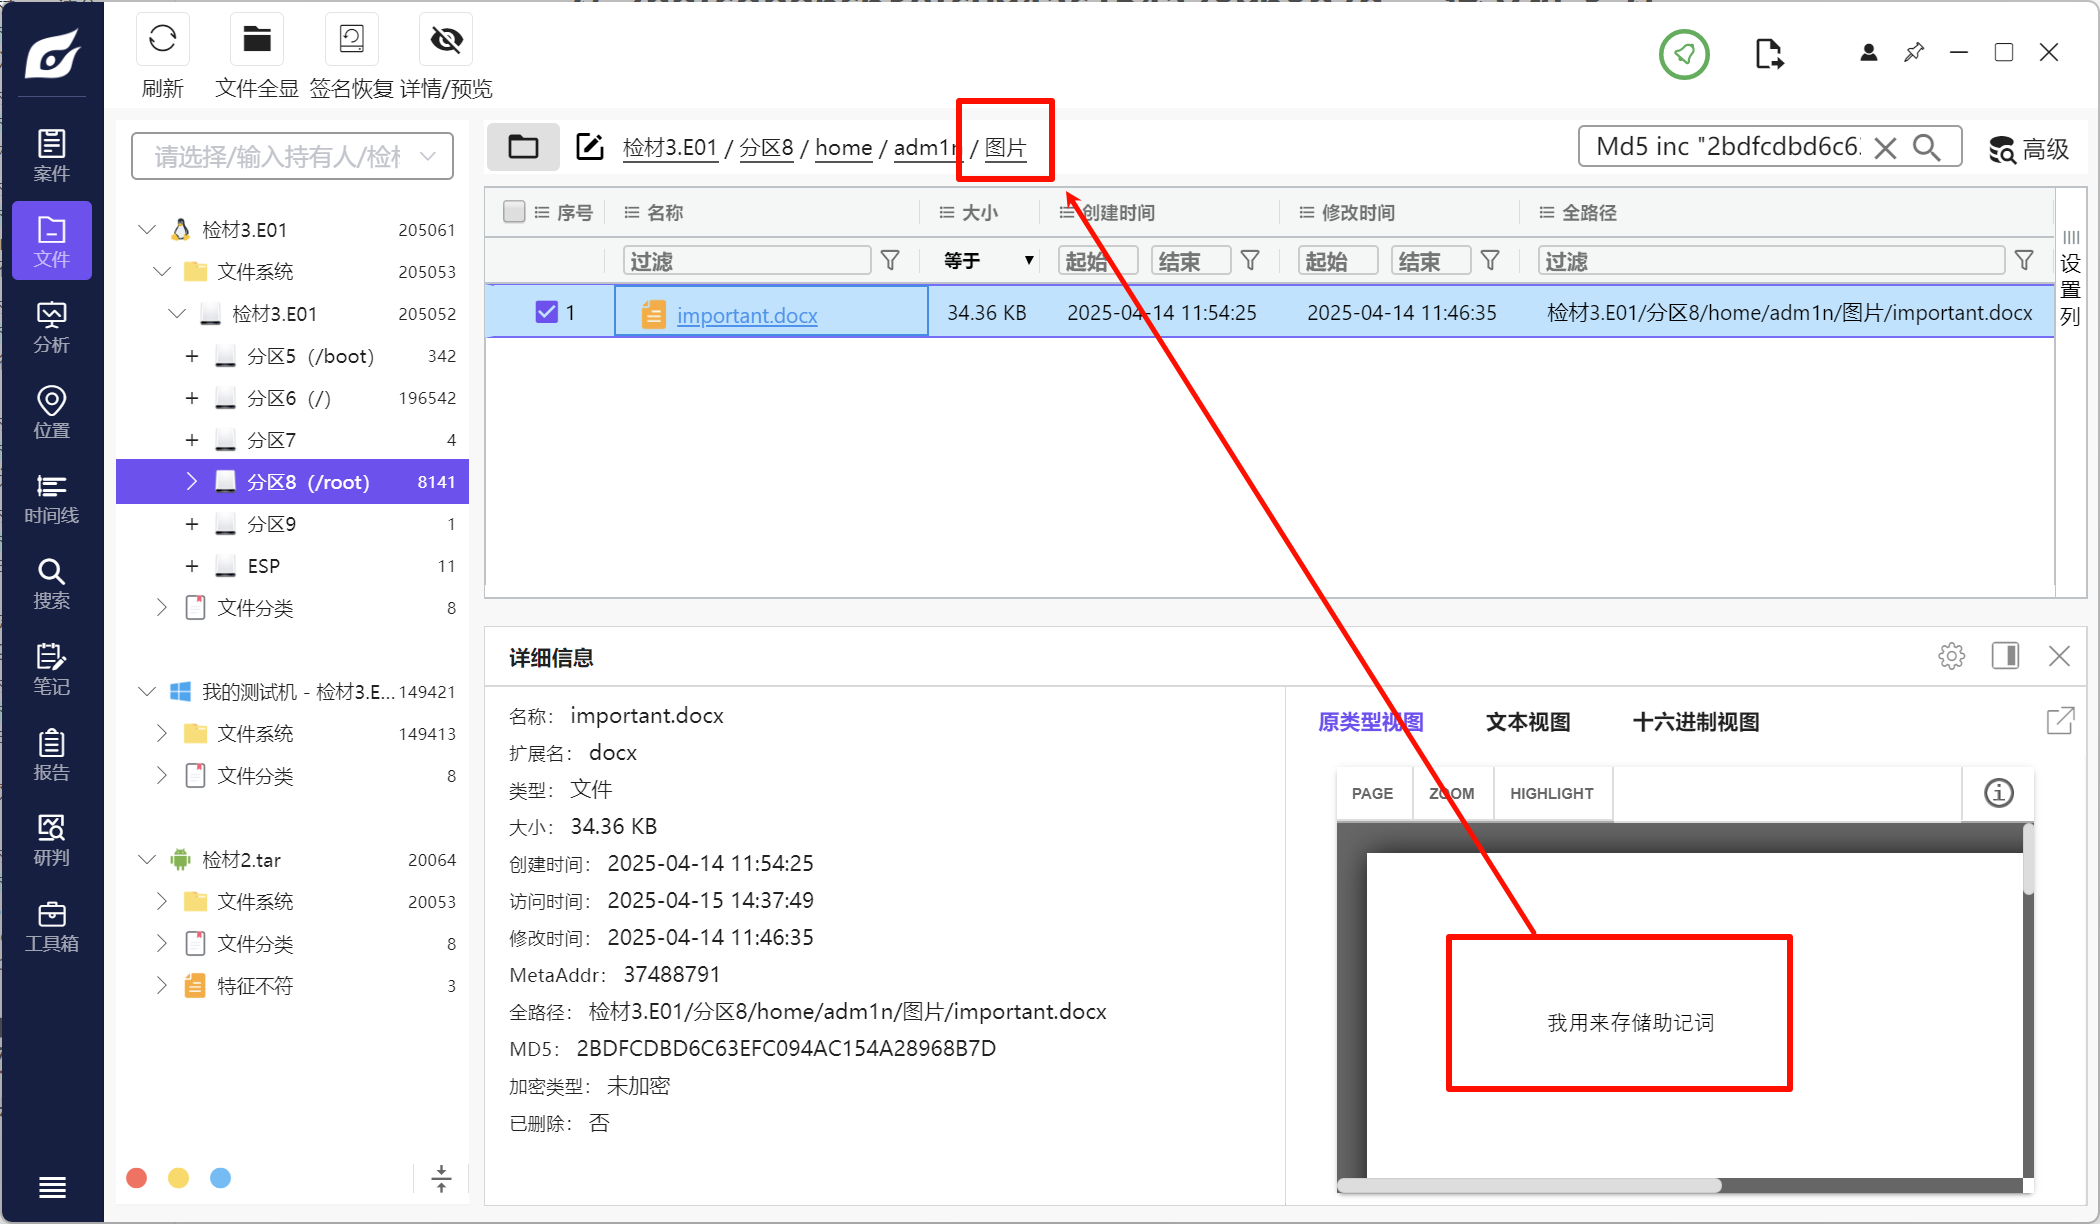Click the export file icon in title bar
Viewport: 2100px width, 1224px height.
1769,54
